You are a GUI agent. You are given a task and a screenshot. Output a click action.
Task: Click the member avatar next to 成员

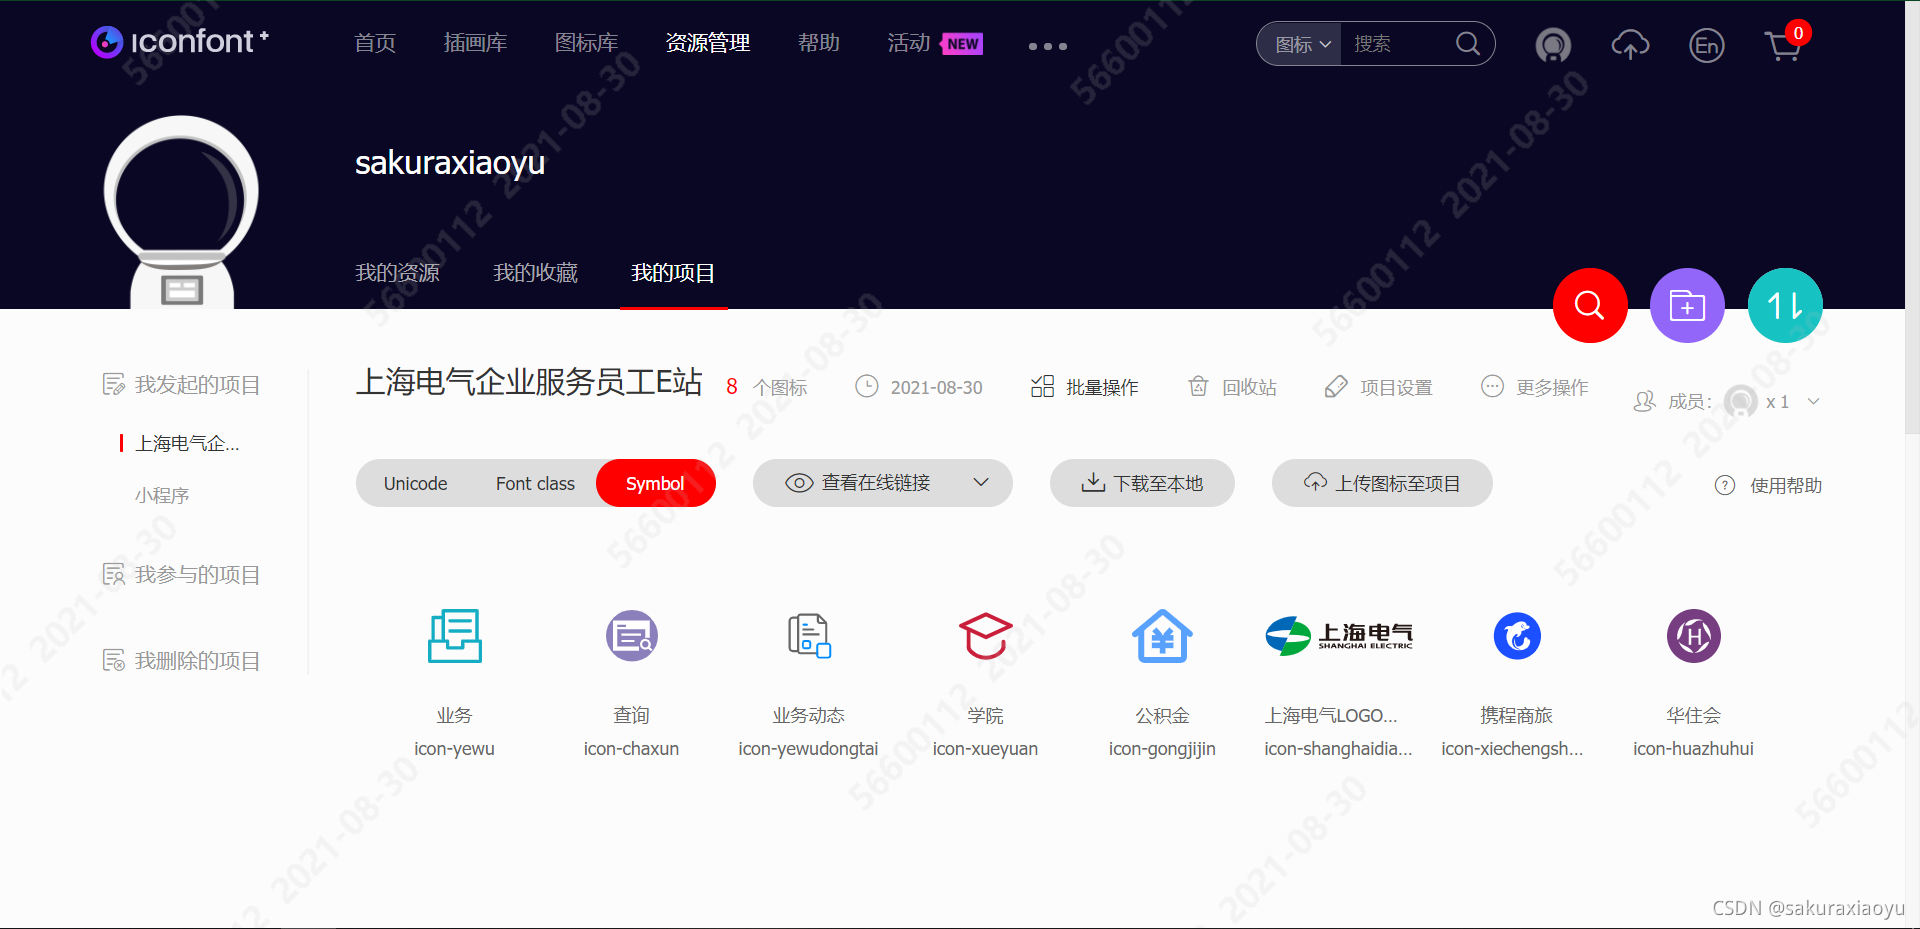coord(1741,402)
